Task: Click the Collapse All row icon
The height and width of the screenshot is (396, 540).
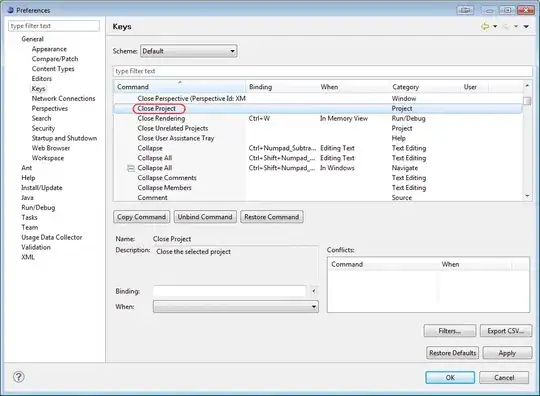Action: click(131, 168)
